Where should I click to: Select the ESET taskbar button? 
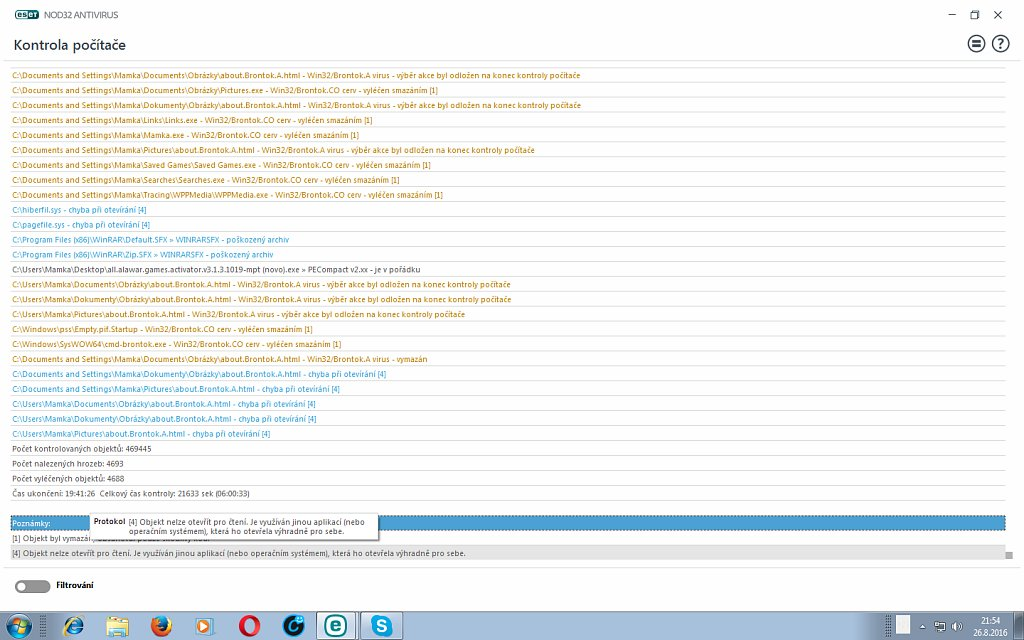click(336, 626)
